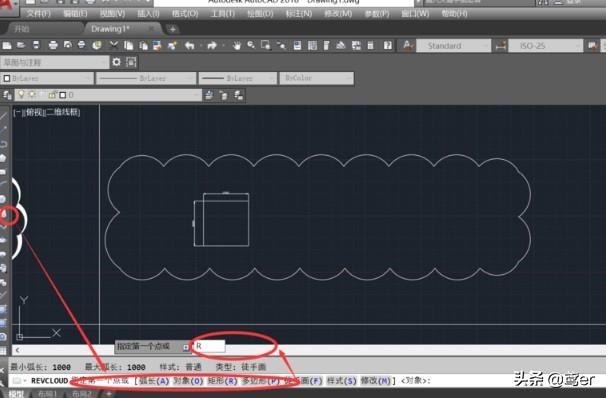The image size is (606, 398).
Task: Choose the 矩形(R) command option
Action: (x=222, y=381)
